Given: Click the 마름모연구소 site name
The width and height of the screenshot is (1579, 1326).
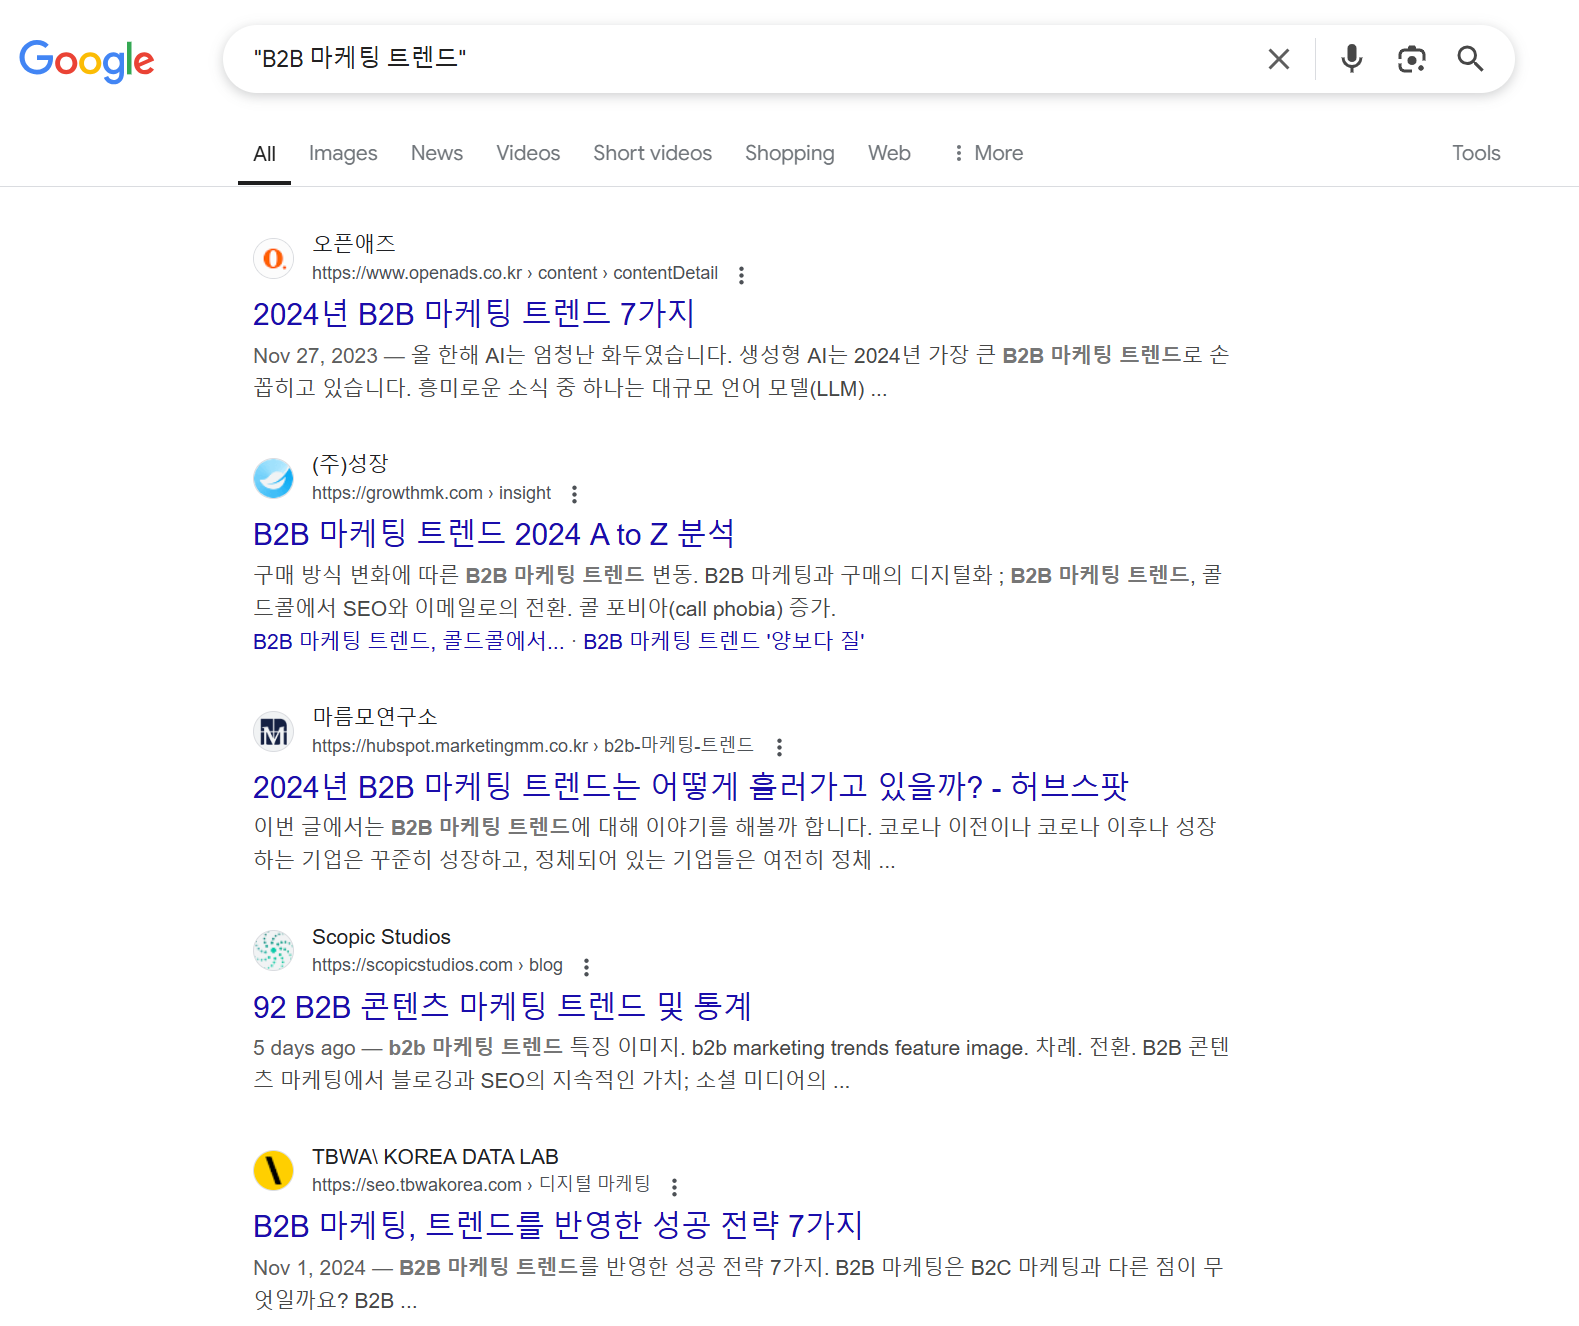Looking at the screenshot, I should 375,717.
